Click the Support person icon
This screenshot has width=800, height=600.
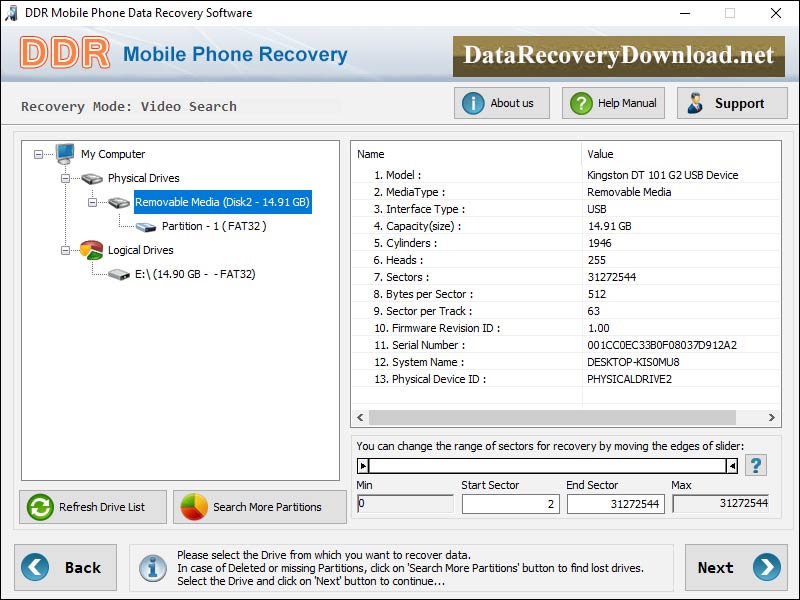pos(698,102)
